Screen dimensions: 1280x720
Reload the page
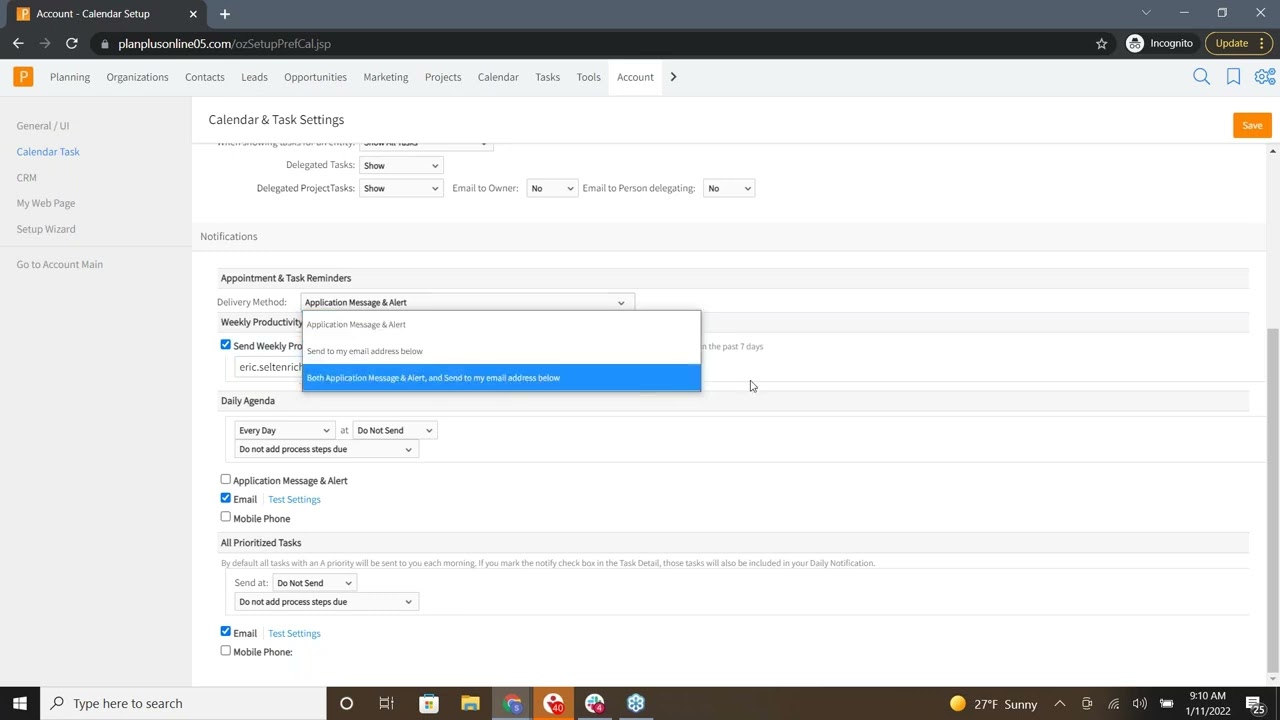(x=72, y=43)
